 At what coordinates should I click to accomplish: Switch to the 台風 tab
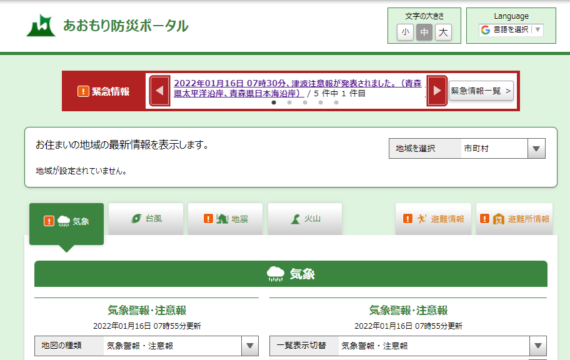[146, 219]
